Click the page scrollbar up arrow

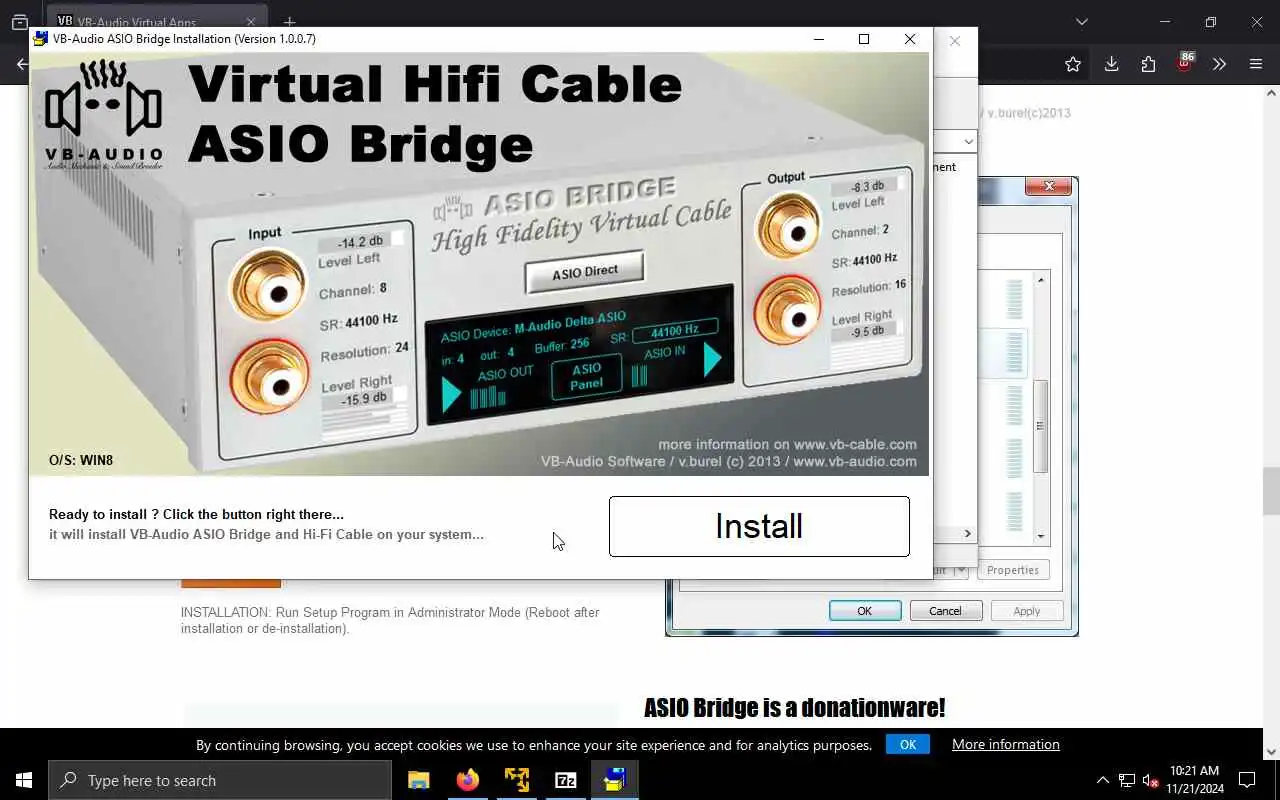coord(1271,93)
